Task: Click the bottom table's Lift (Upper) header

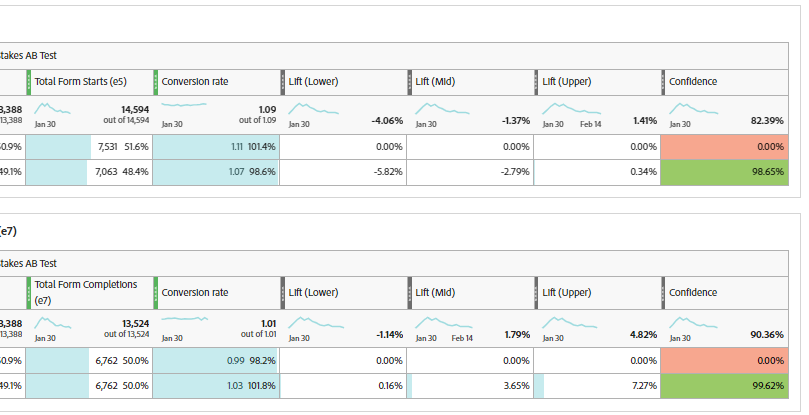Action: click(567, 292)
